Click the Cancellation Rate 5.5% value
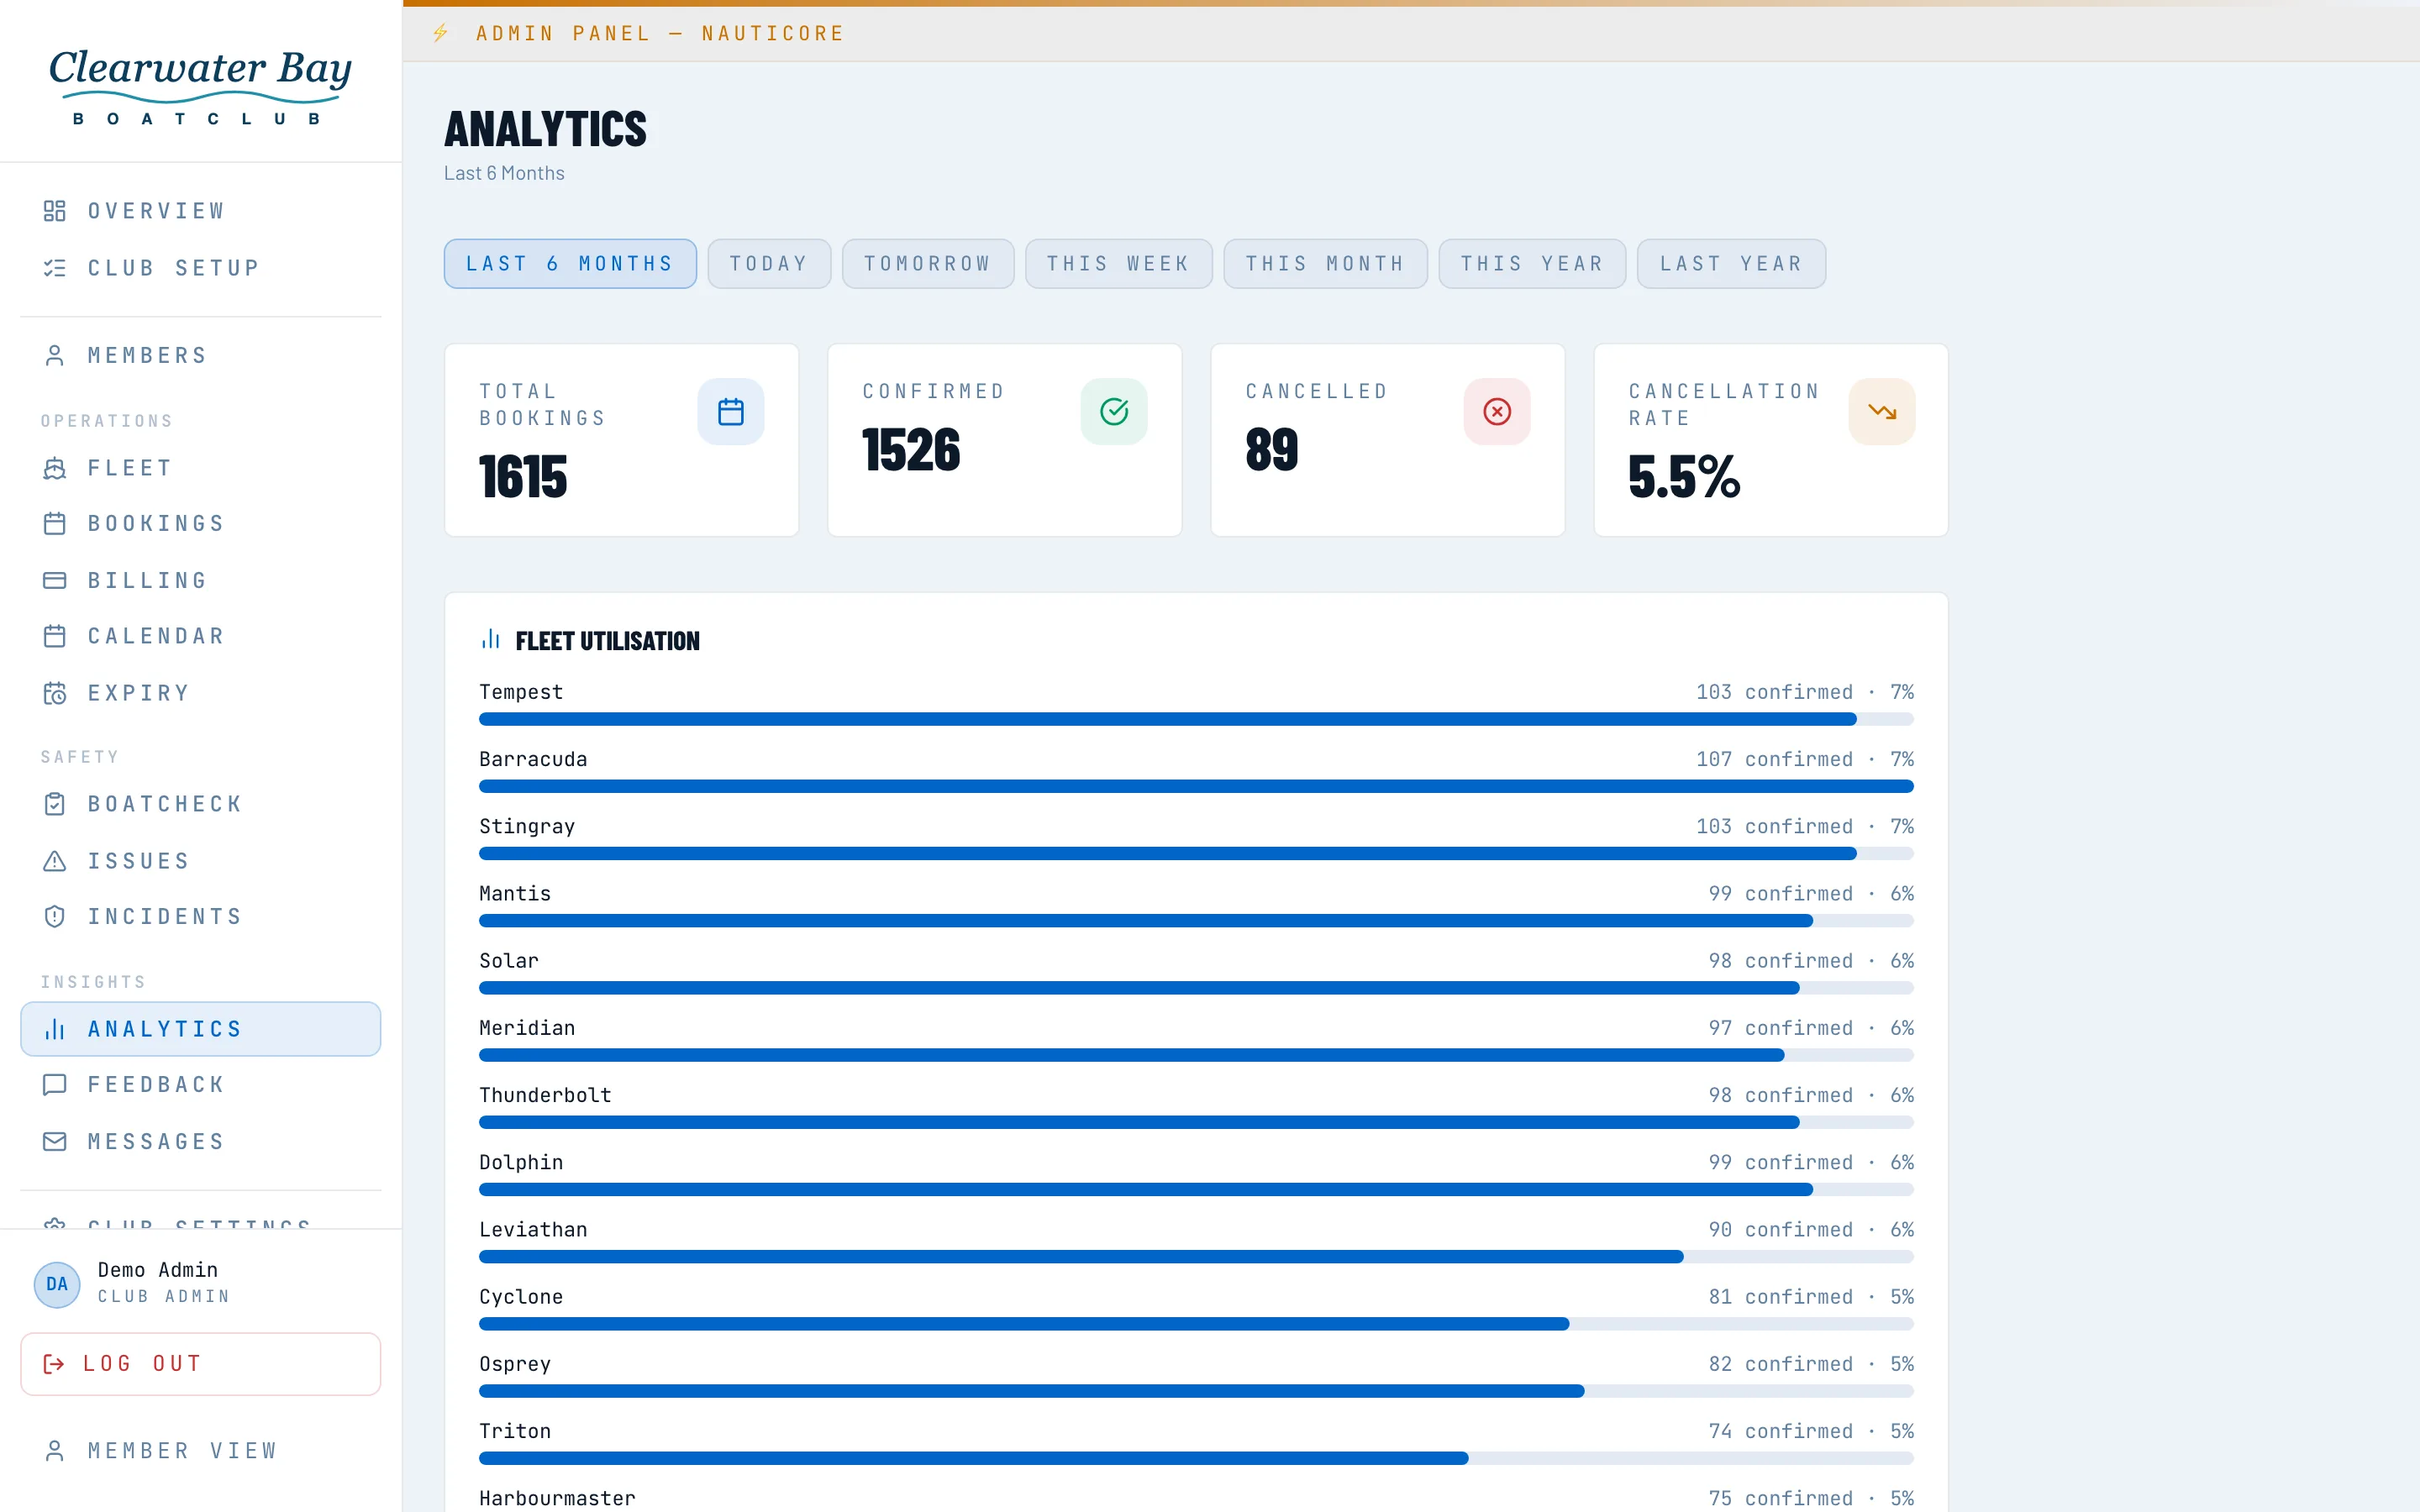2420x1512 pixels. coord(1684,476)
